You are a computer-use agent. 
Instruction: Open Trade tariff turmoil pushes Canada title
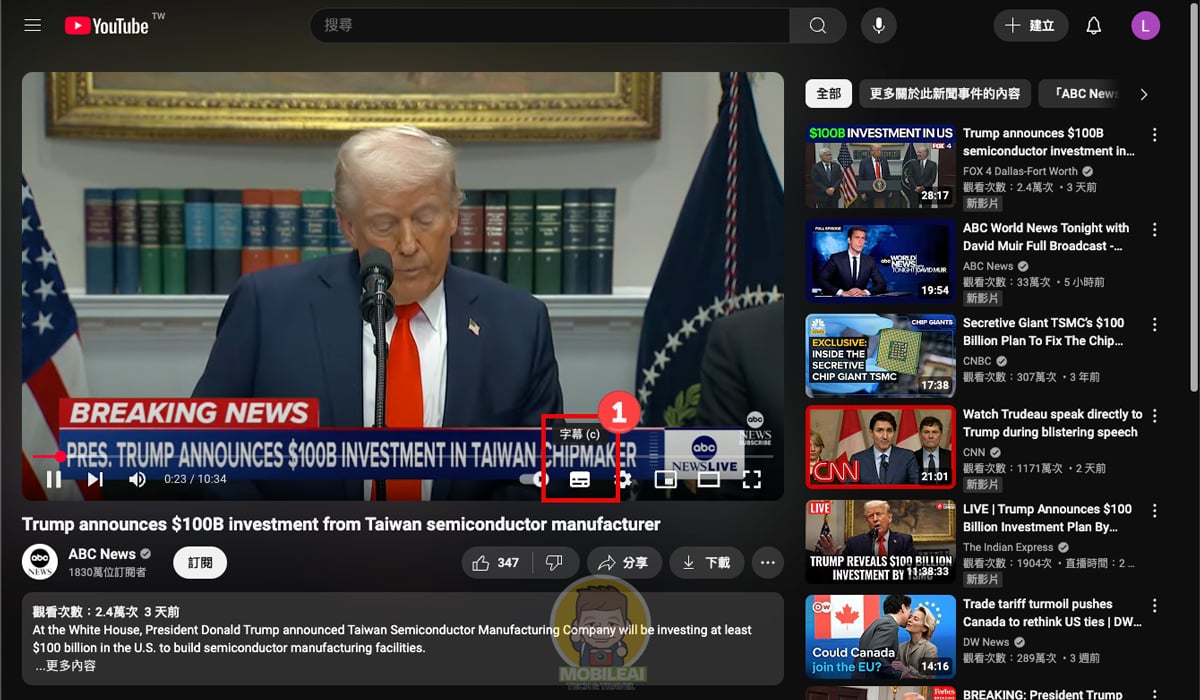click(x=1053, y=613)
